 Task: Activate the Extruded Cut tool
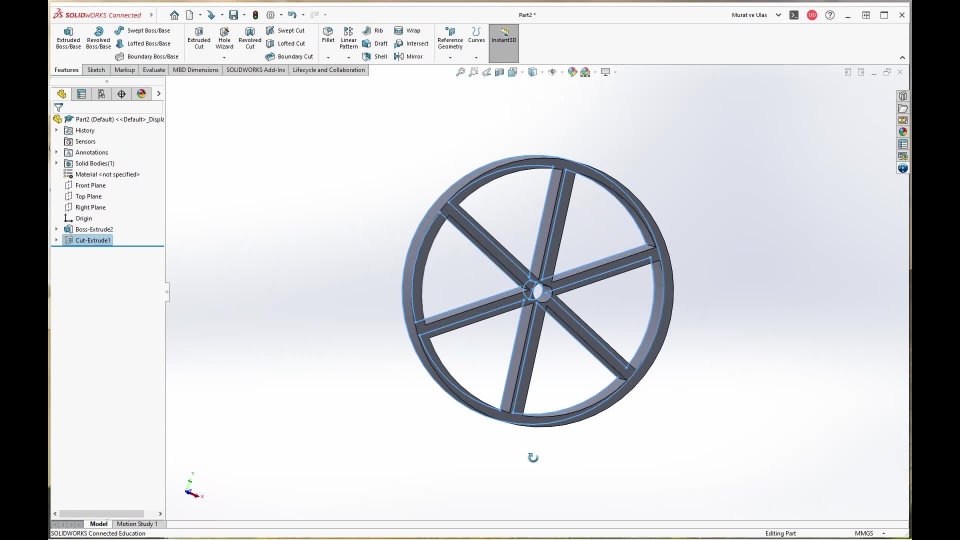coord(199,38)
